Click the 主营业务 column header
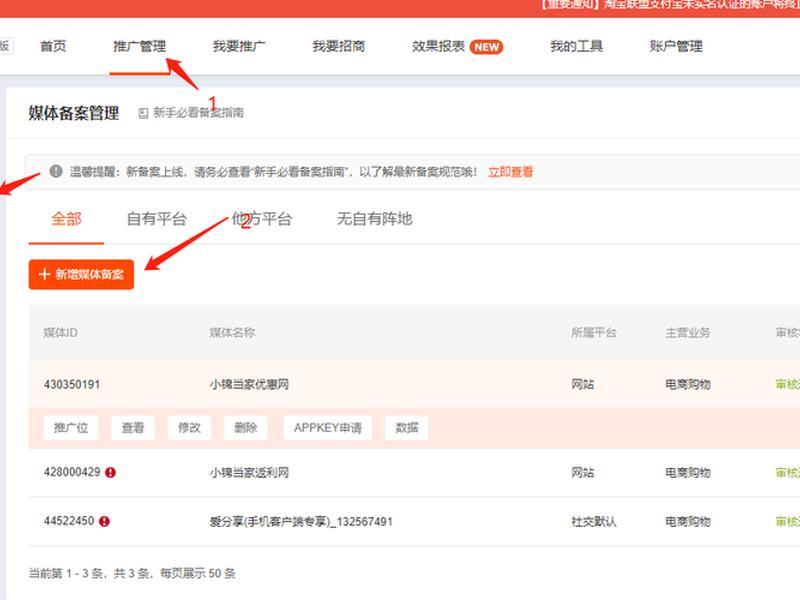 [688, 333]
